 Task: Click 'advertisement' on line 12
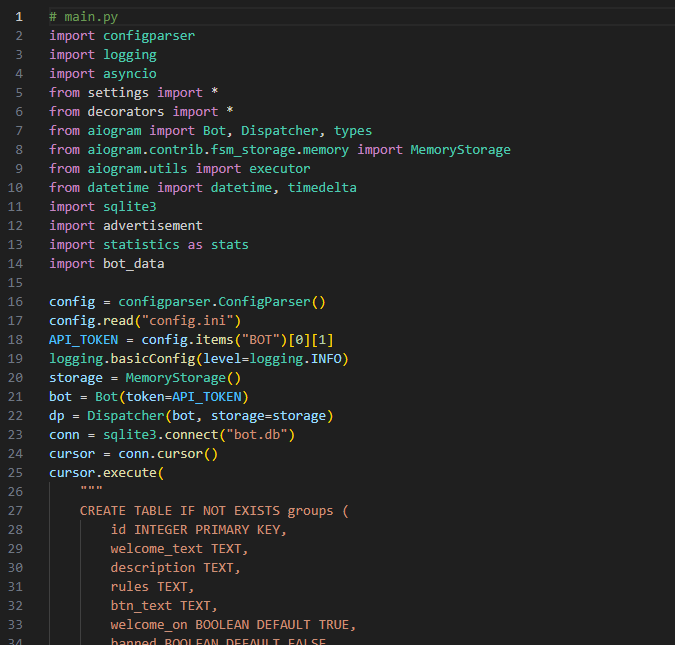pos(153,226)
